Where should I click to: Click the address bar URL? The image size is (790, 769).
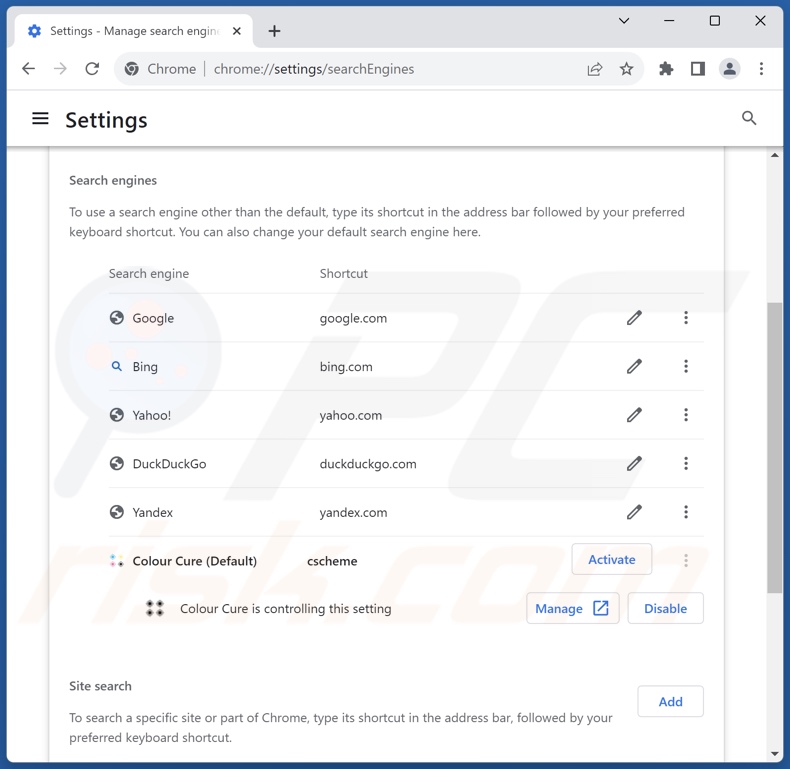click(x=314, y=69)
